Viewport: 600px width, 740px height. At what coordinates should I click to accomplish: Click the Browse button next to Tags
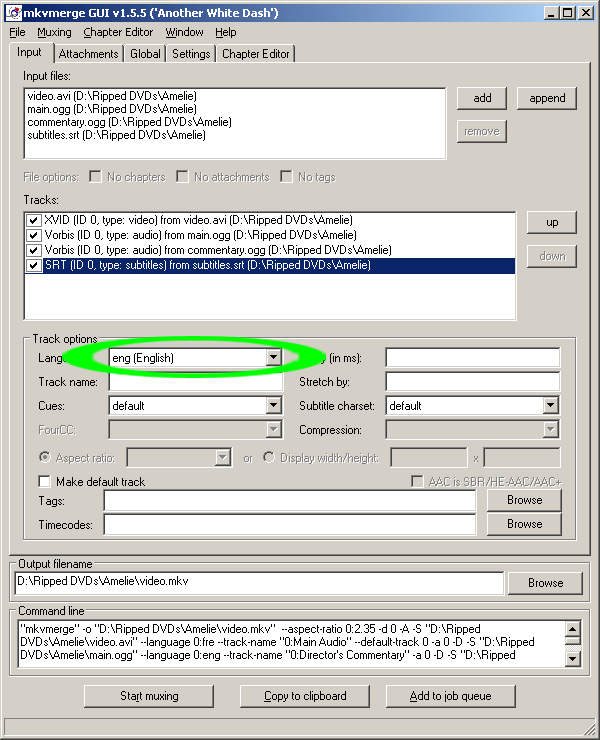coord(524,500)
